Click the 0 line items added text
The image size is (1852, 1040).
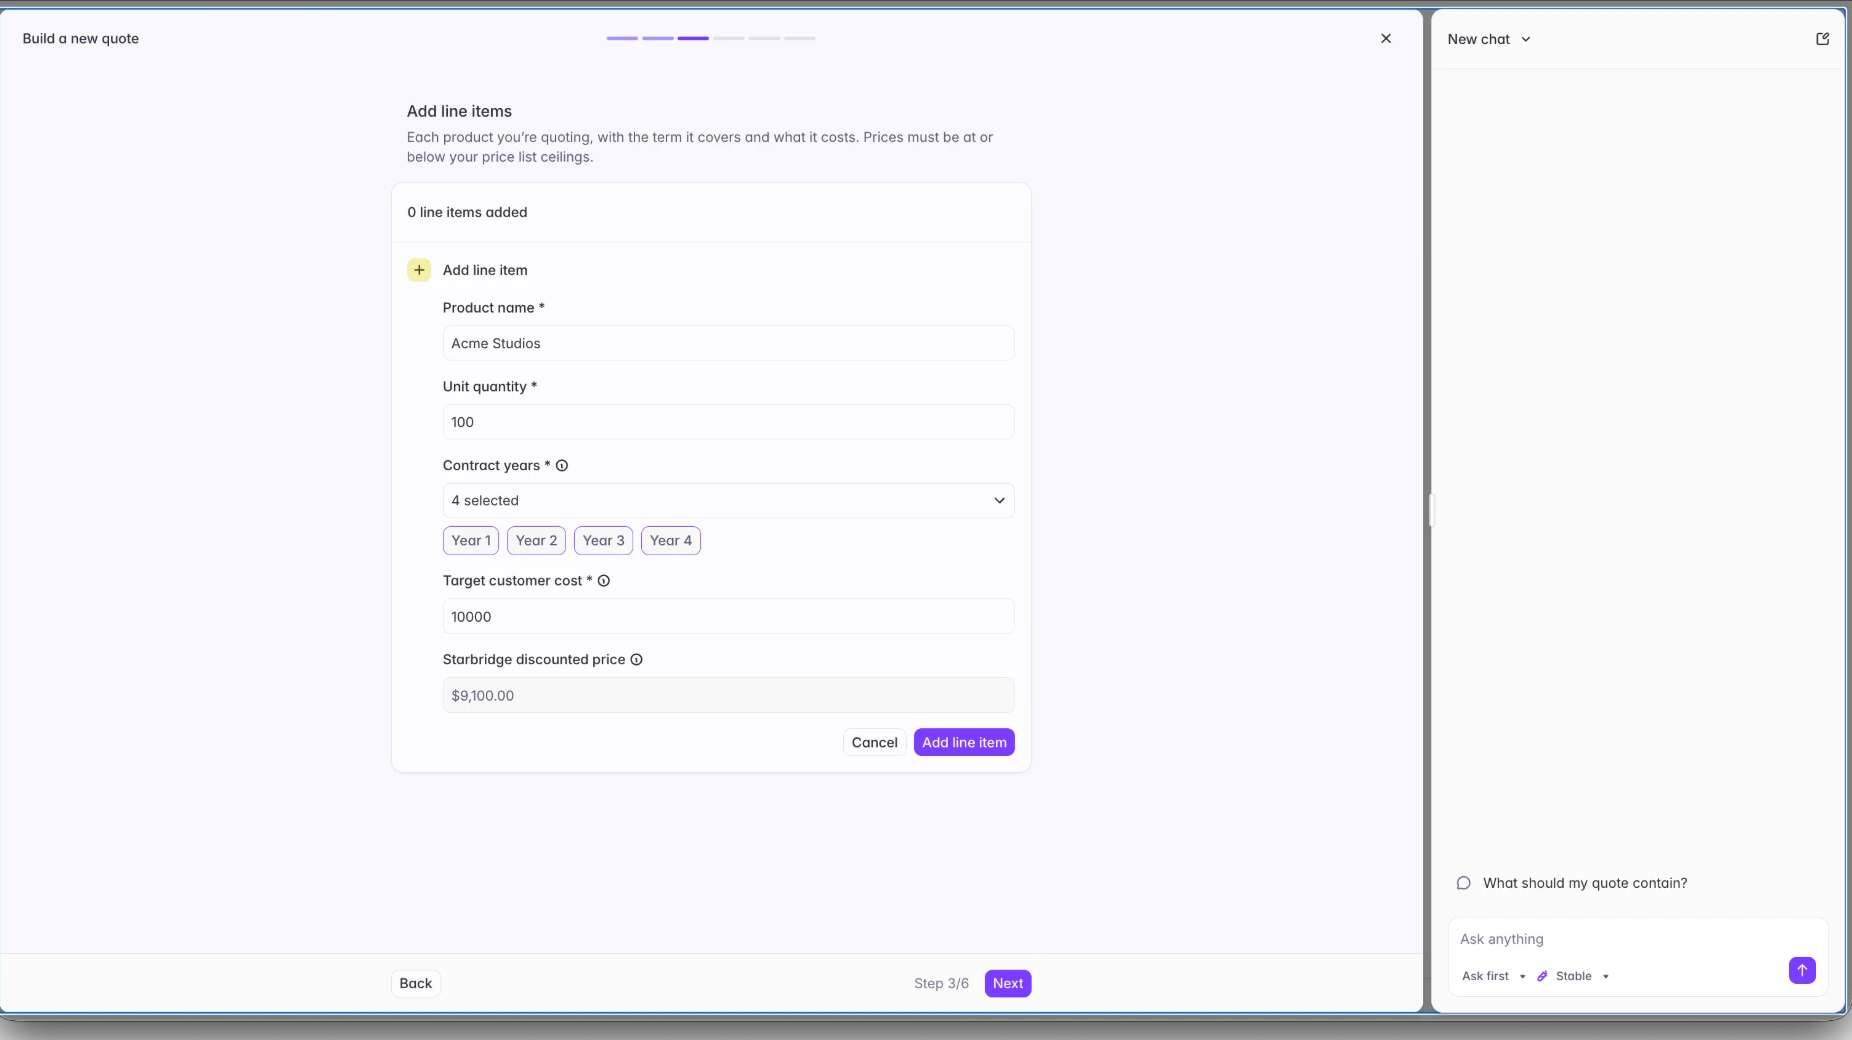click(467, 212)
